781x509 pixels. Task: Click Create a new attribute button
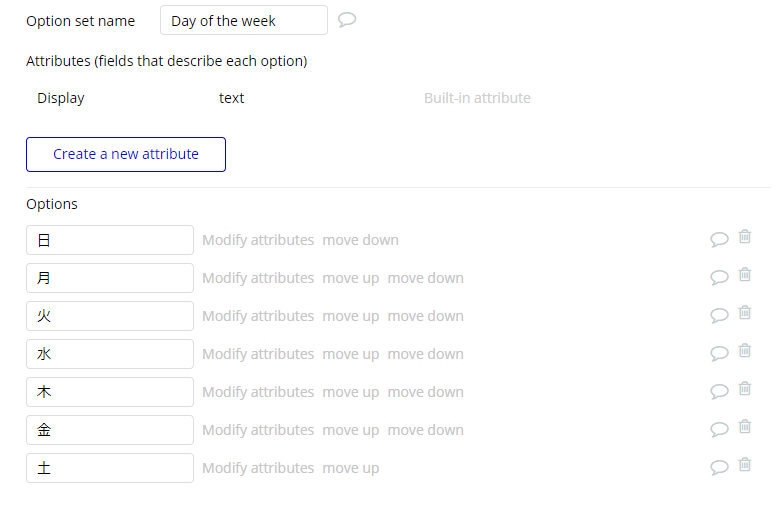tap(126, 154)
